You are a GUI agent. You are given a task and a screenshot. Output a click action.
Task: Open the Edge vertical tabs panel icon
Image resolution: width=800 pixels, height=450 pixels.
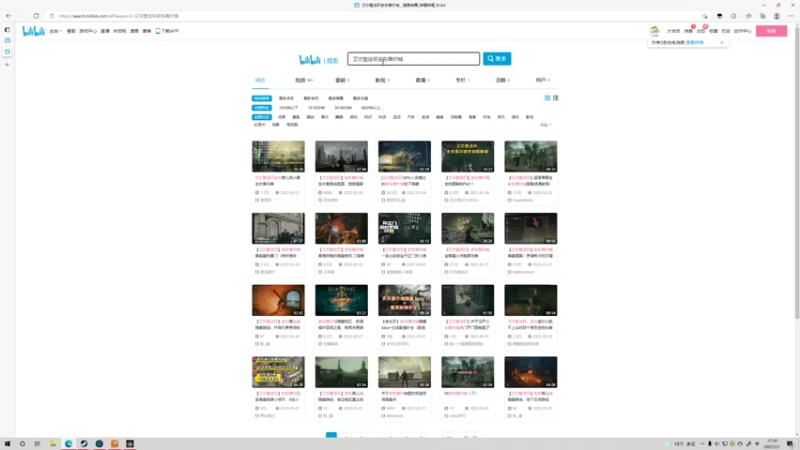pos(7,30)
